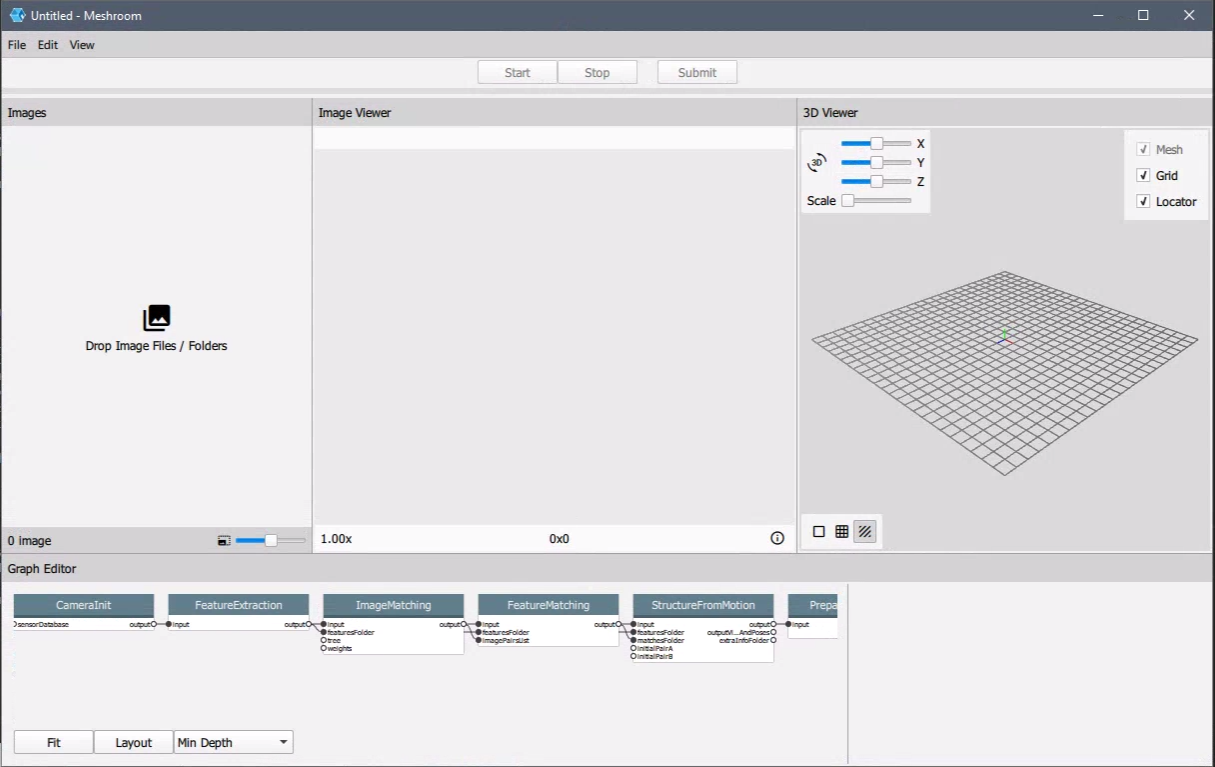Click FeatureMatching imagePairsList input pin
Image resolution: width=1215 pixels, height=767 pixels.
(479, 640)
